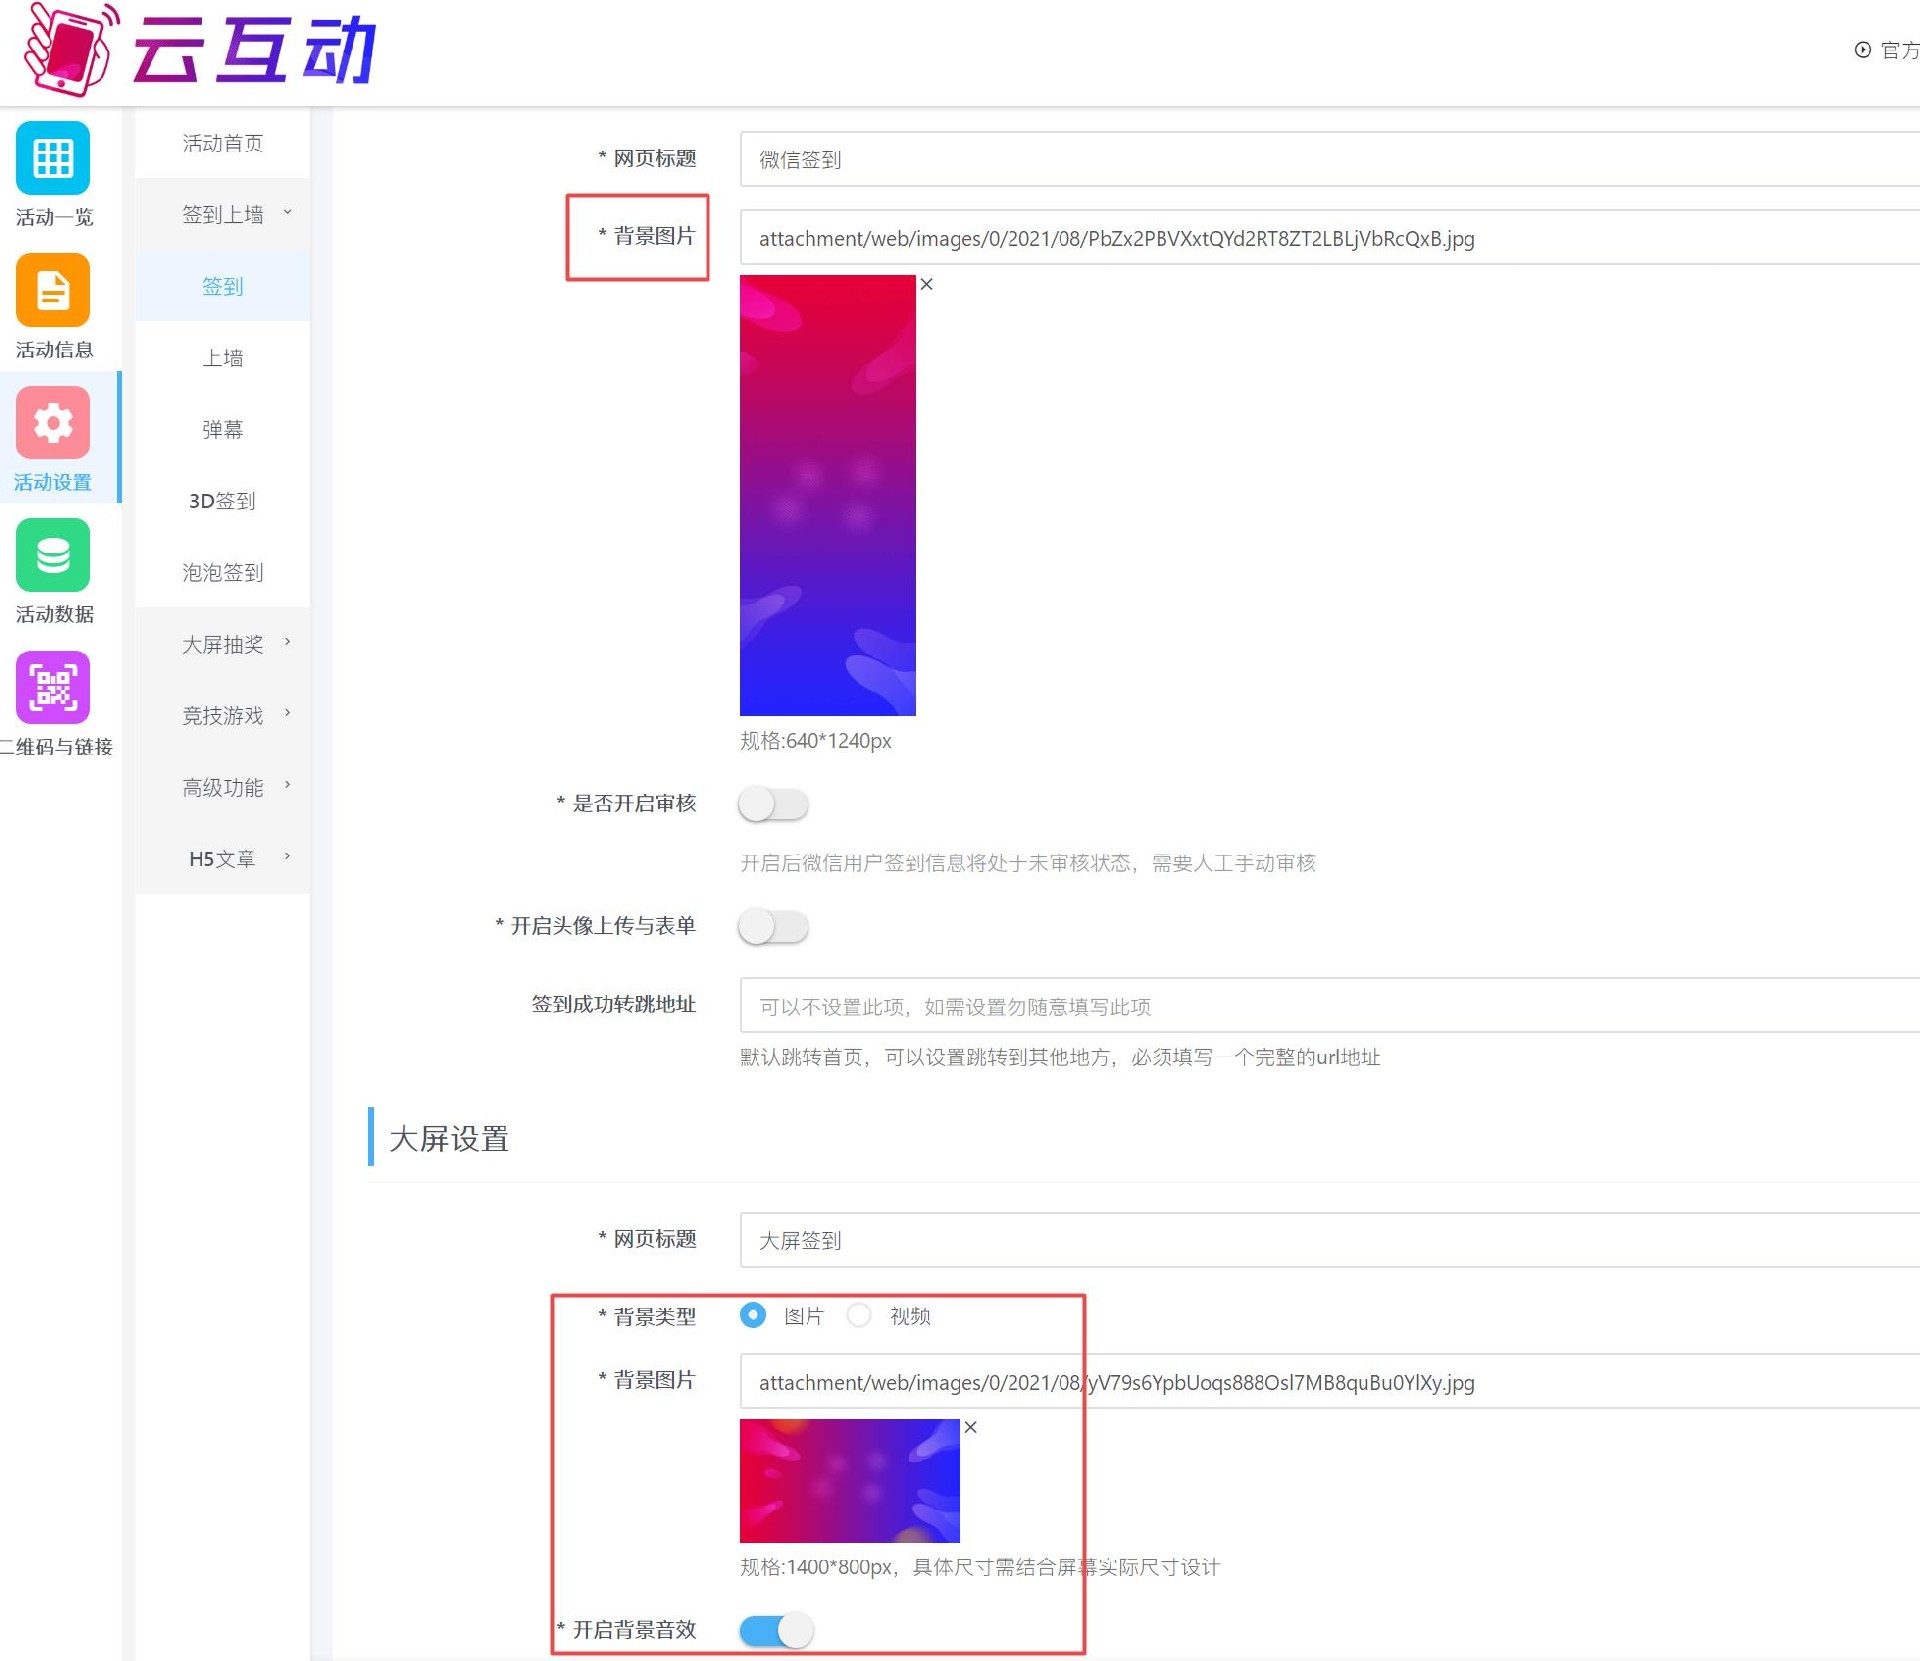This screenshot has height=1661, width=1920.
Task: Collapse the 签到上墙 menu section
Action: [223, 214]
